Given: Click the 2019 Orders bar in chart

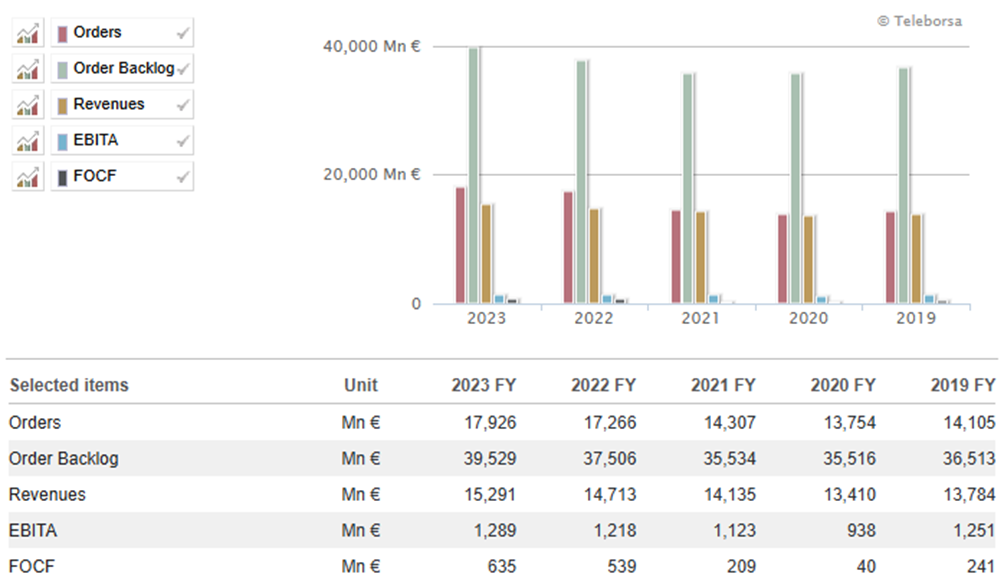Looking at the screenshot, I should [x=890, y=257].
